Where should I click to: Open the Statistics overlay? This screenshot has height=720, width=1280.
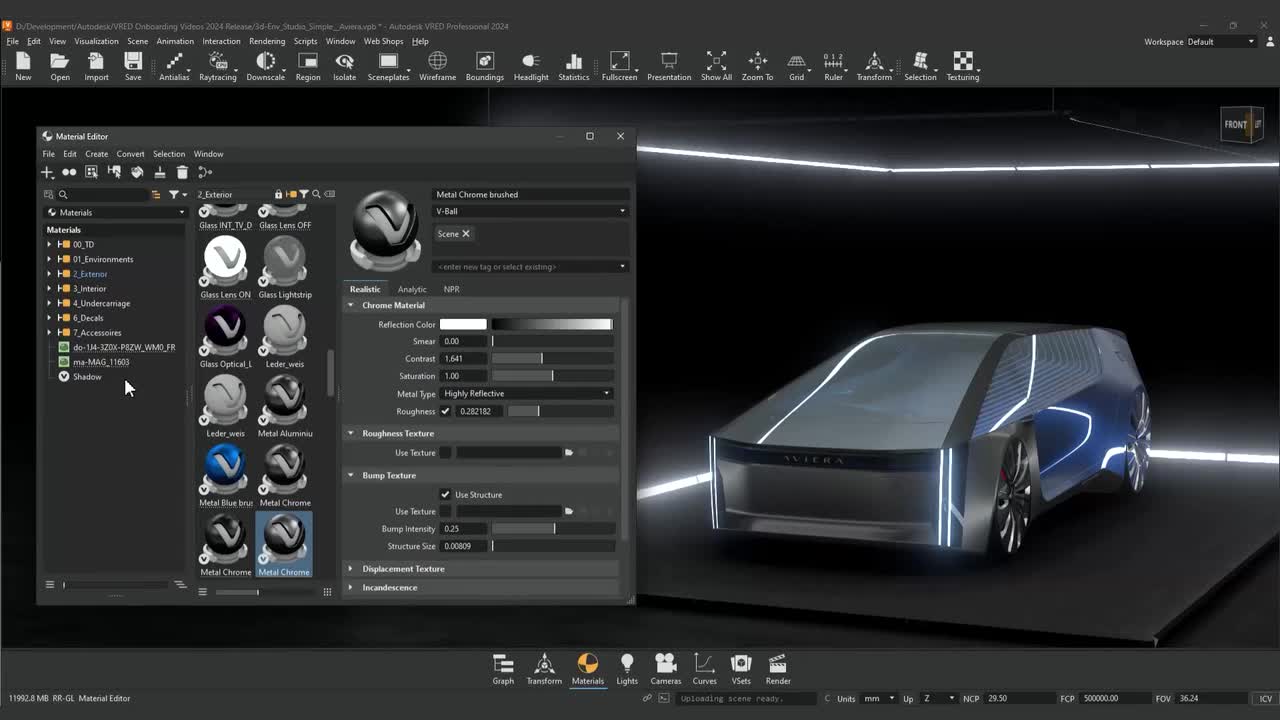click(573, 66)
